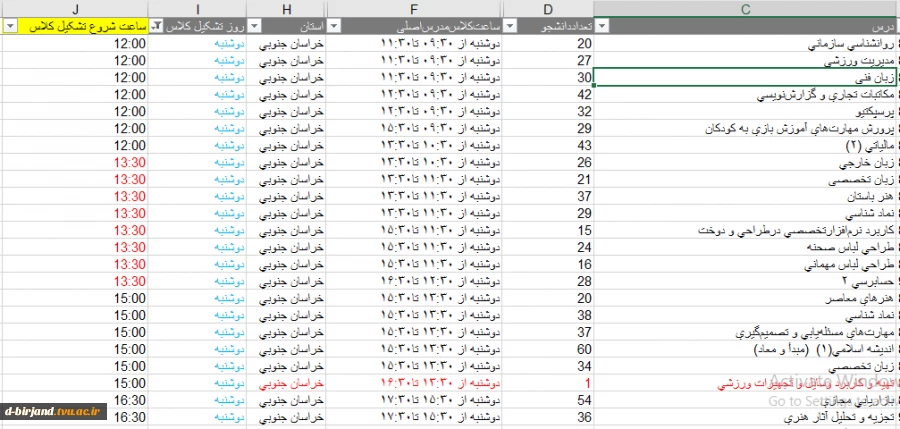Screen dimensions: 900x429
Task: Open the filter dropdown for ساعت‌کلاس‌مدرس‌اصلی column
Action: tap(334, 26)
